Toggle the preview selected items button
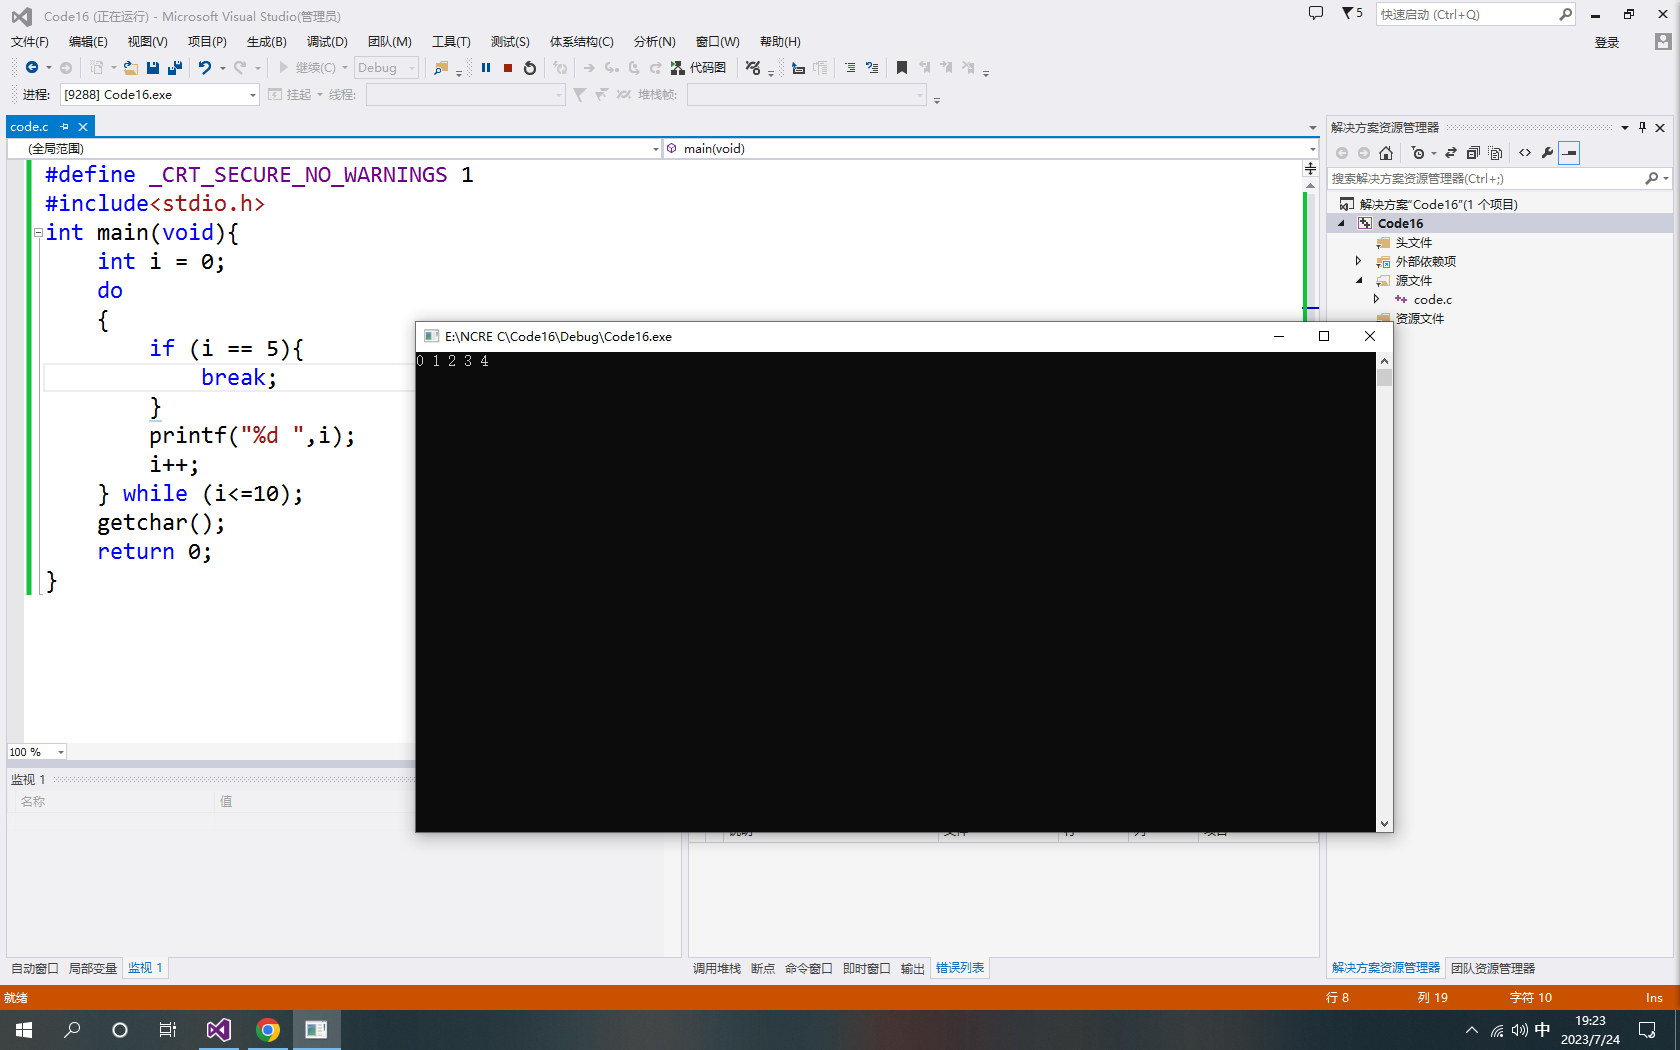Image resolution: width=1680 pixels, height=1050 pixels. (1569, 153)
